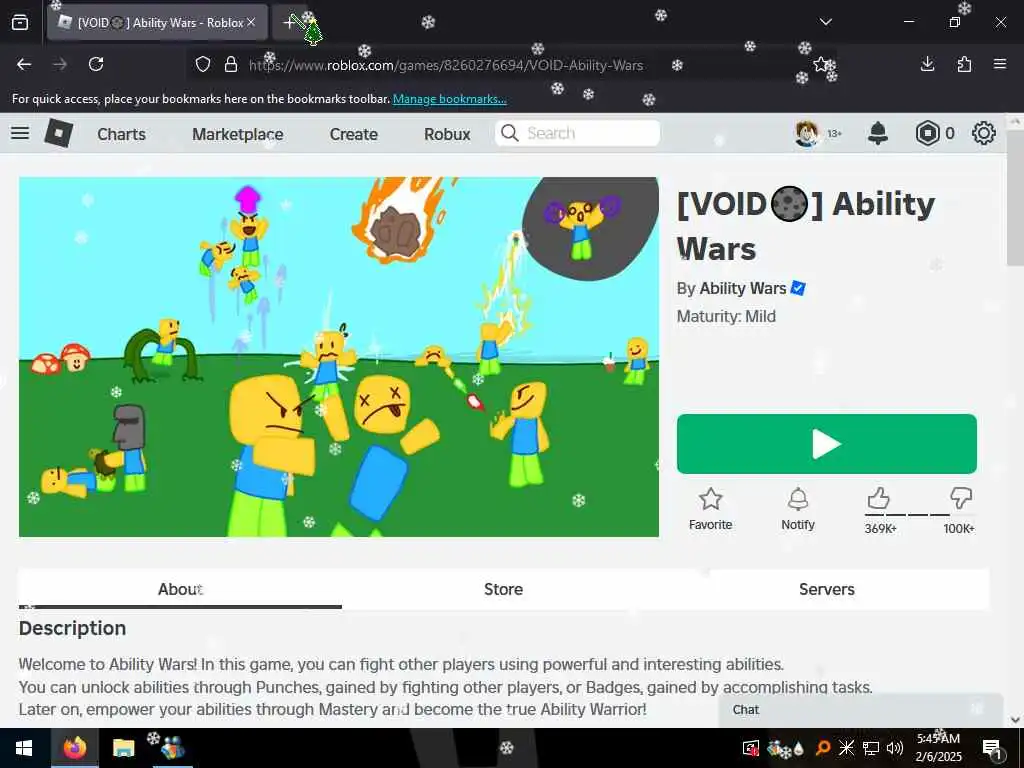Open the browser downloads panel

927,64
